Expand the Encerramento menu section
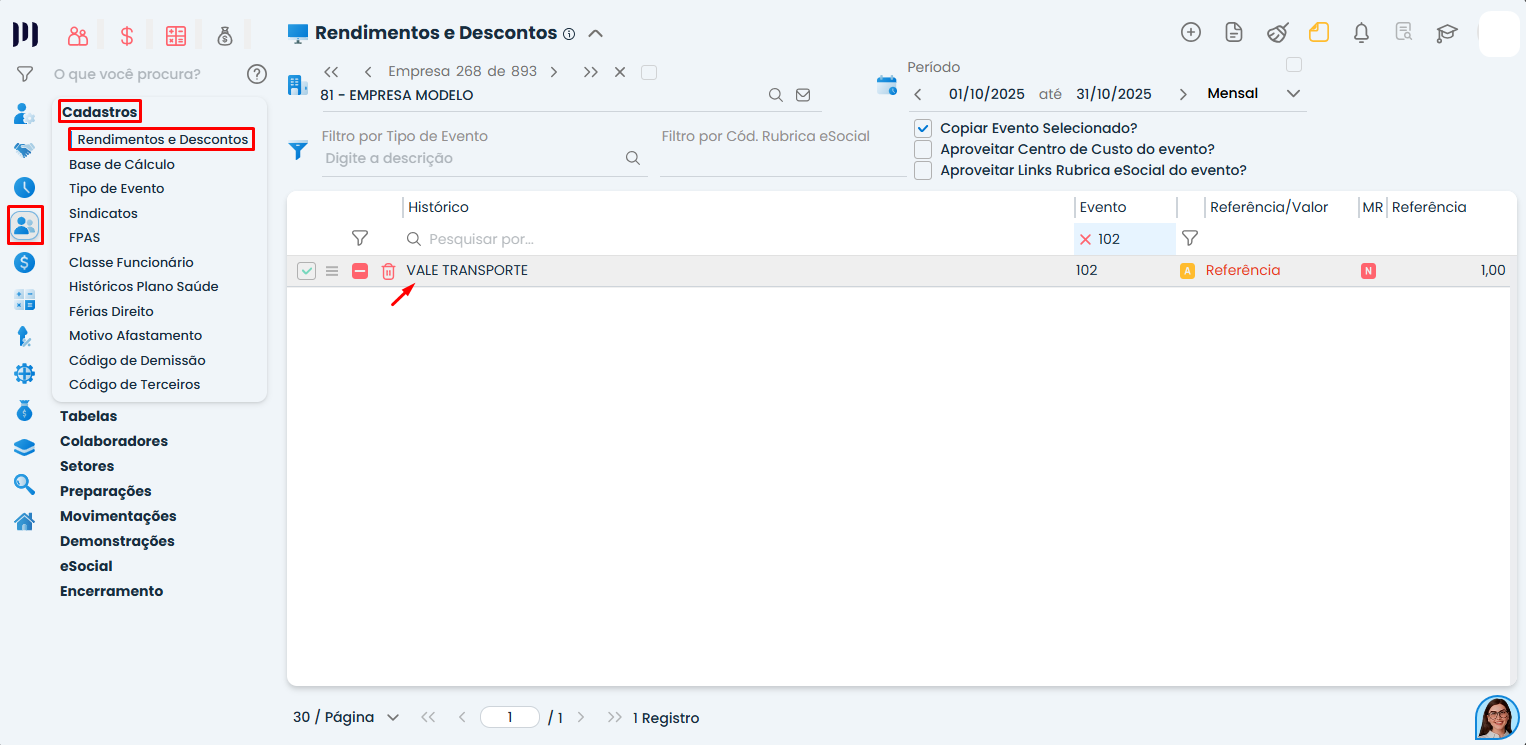Screen dimensions: 1526x745 point(111,591)
